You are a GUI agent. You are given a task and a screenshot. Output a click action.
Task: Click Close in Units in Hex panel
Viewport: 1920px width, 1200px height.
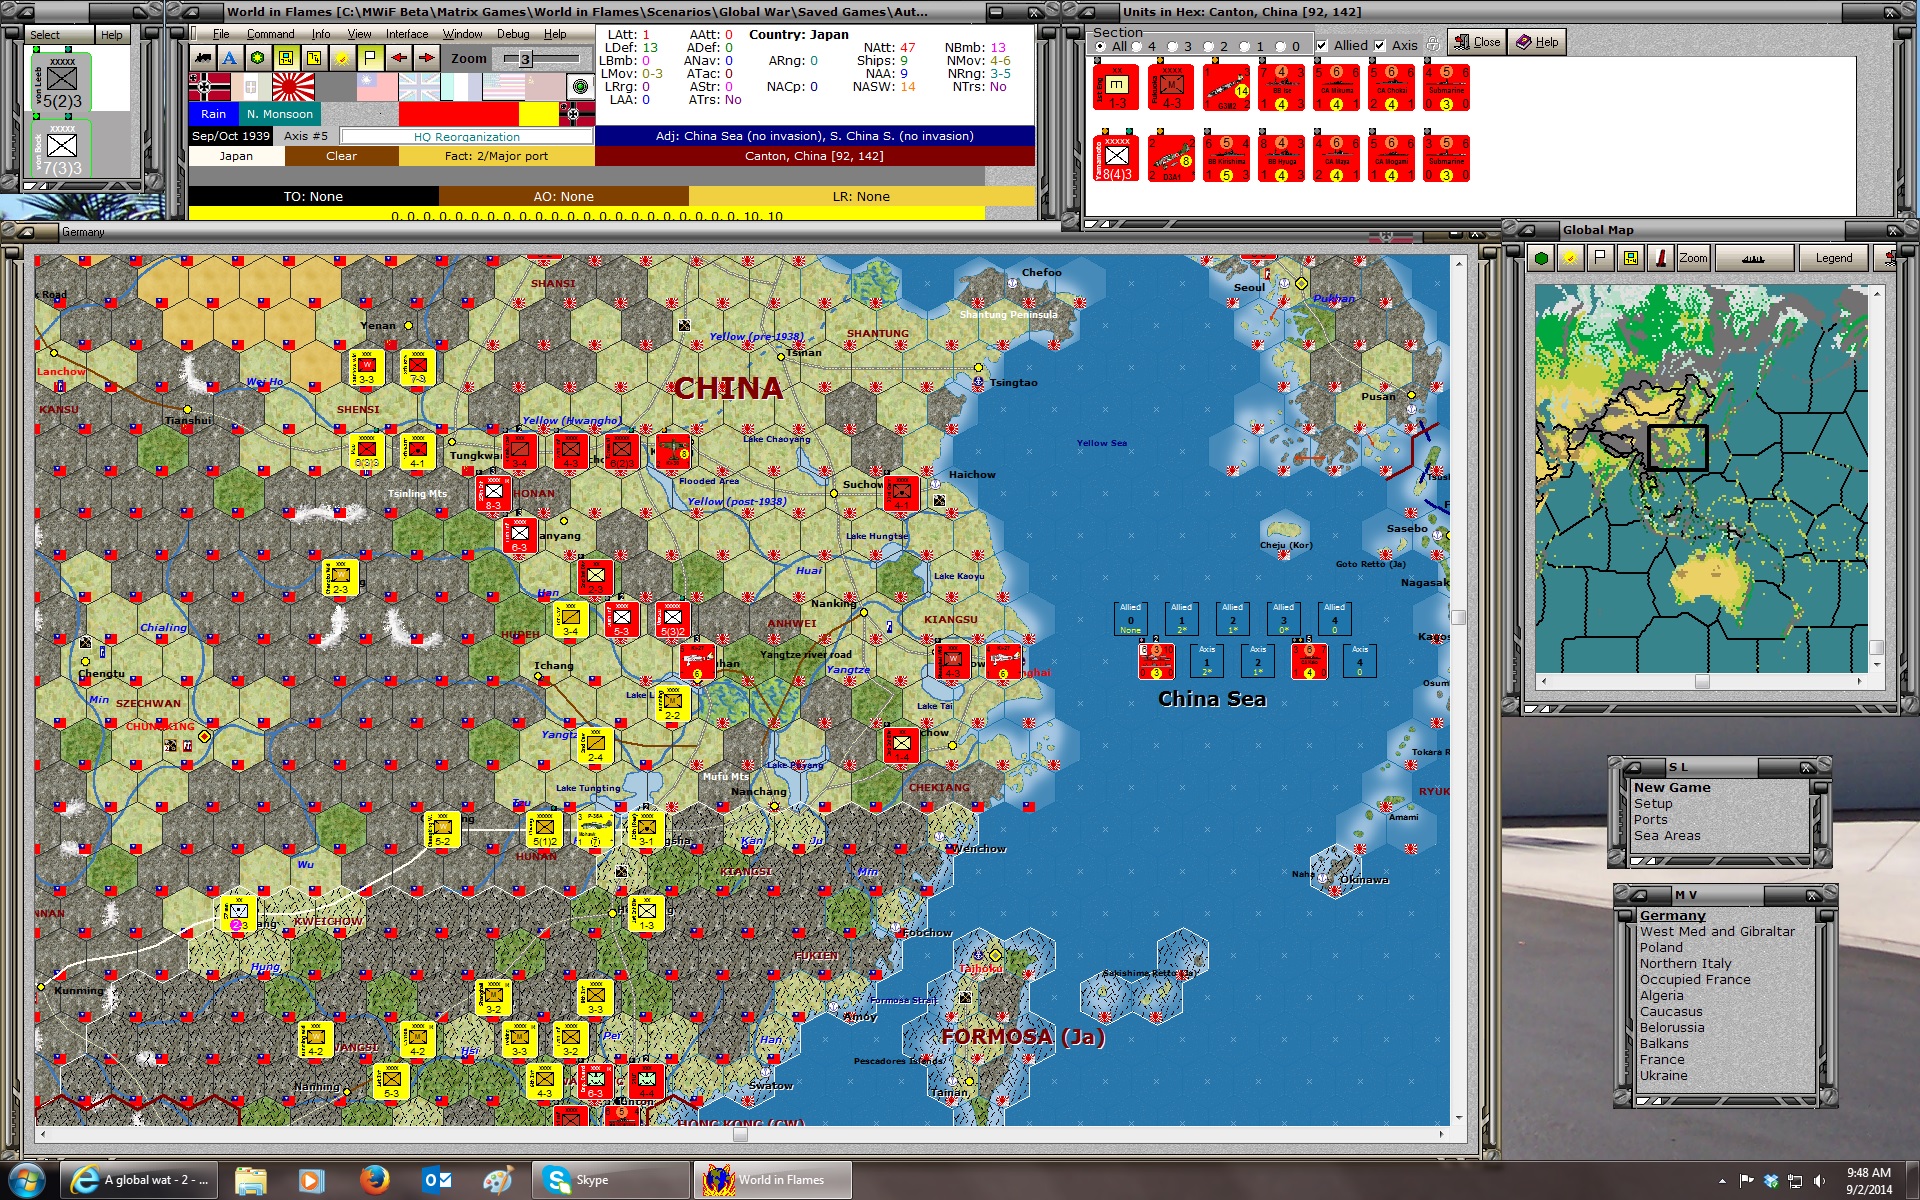pos(1477,42)
